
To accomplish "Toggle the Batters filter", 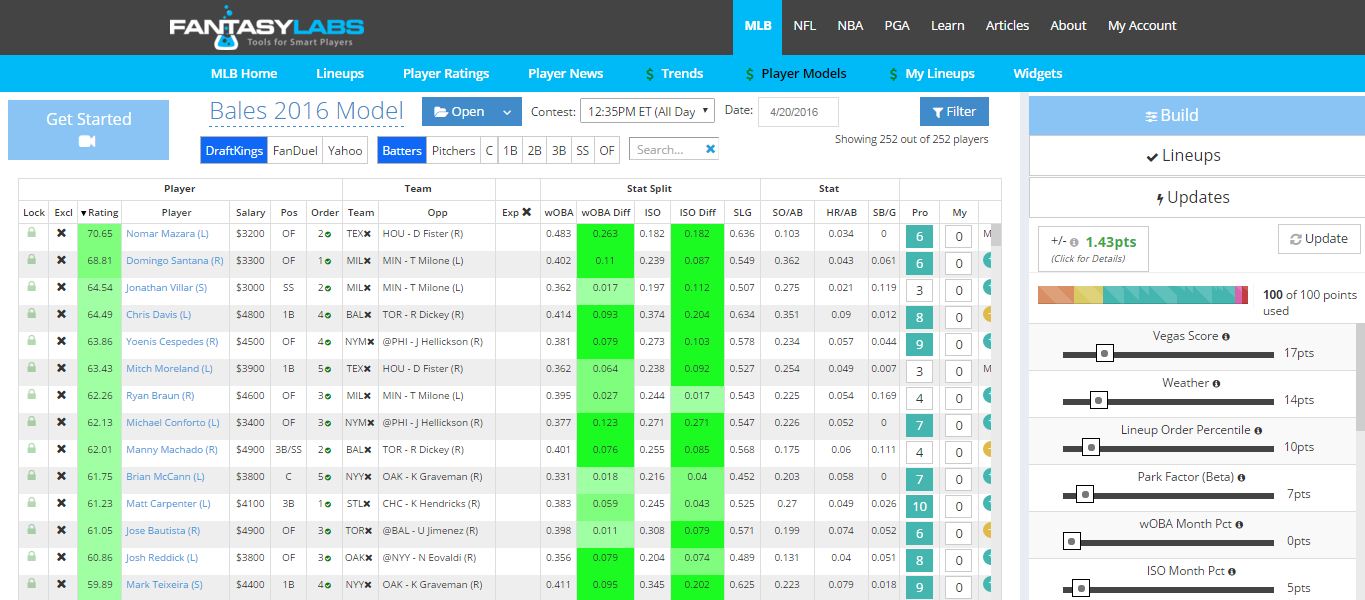I will click(401, 150).
